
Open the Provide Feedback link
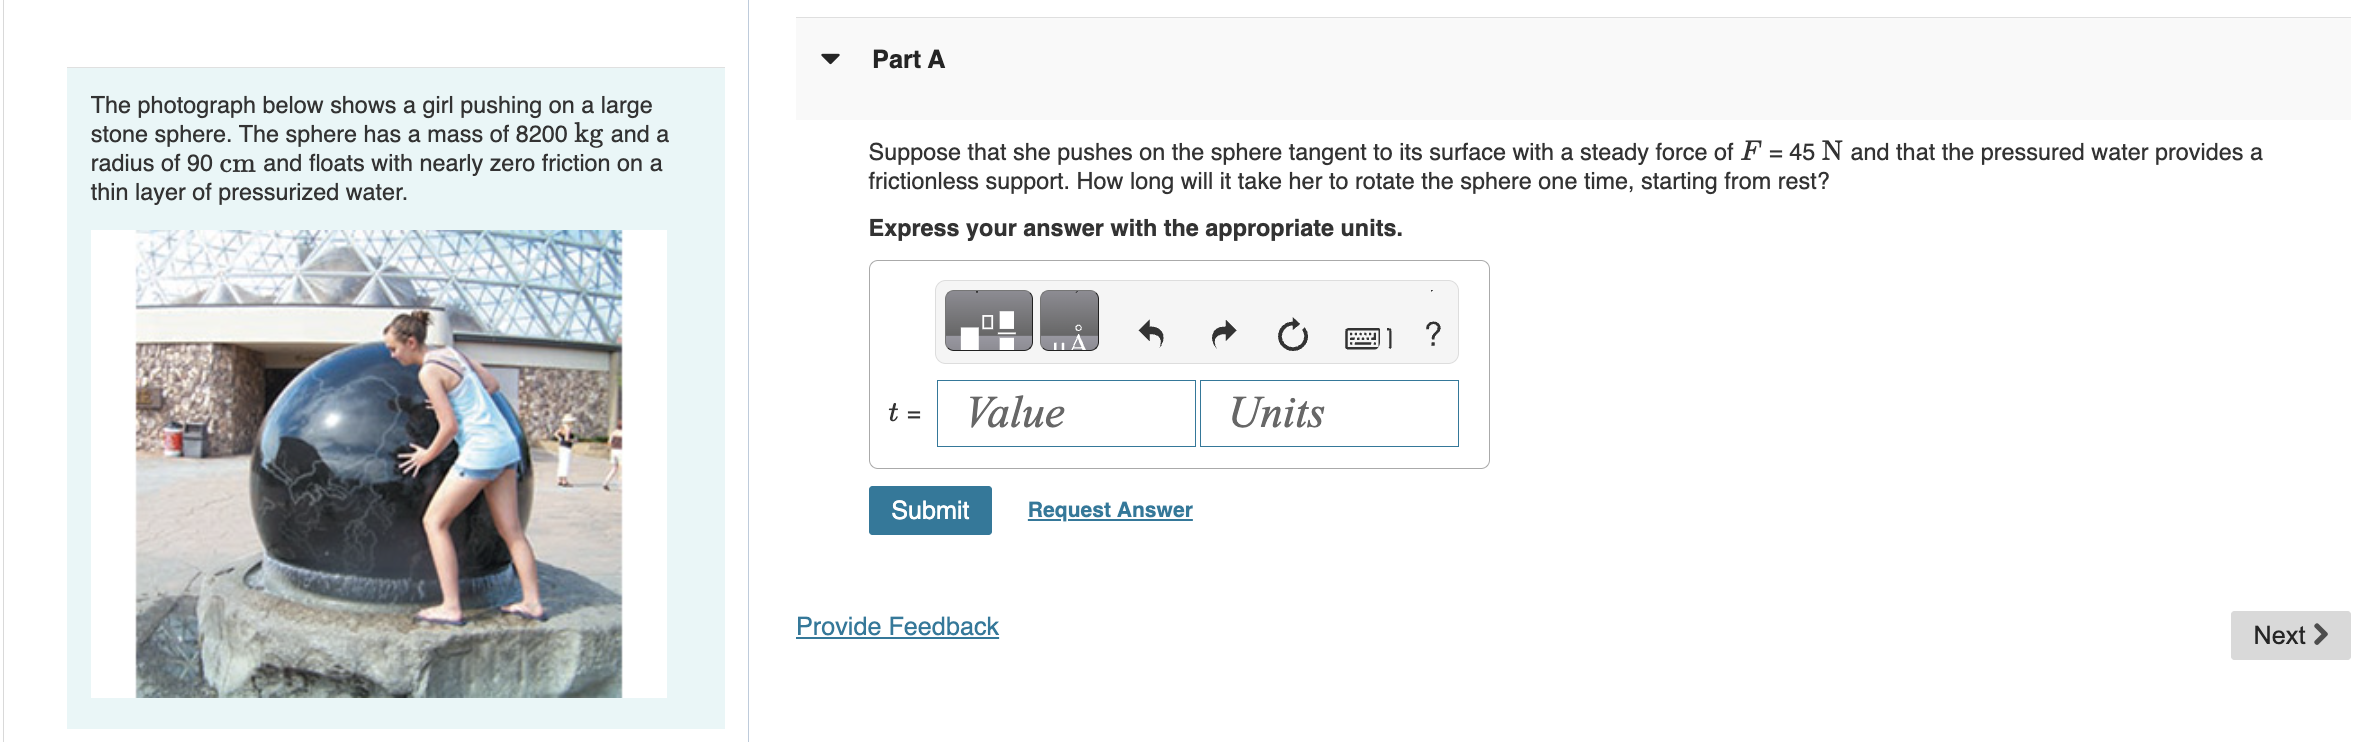click(896, 626)
